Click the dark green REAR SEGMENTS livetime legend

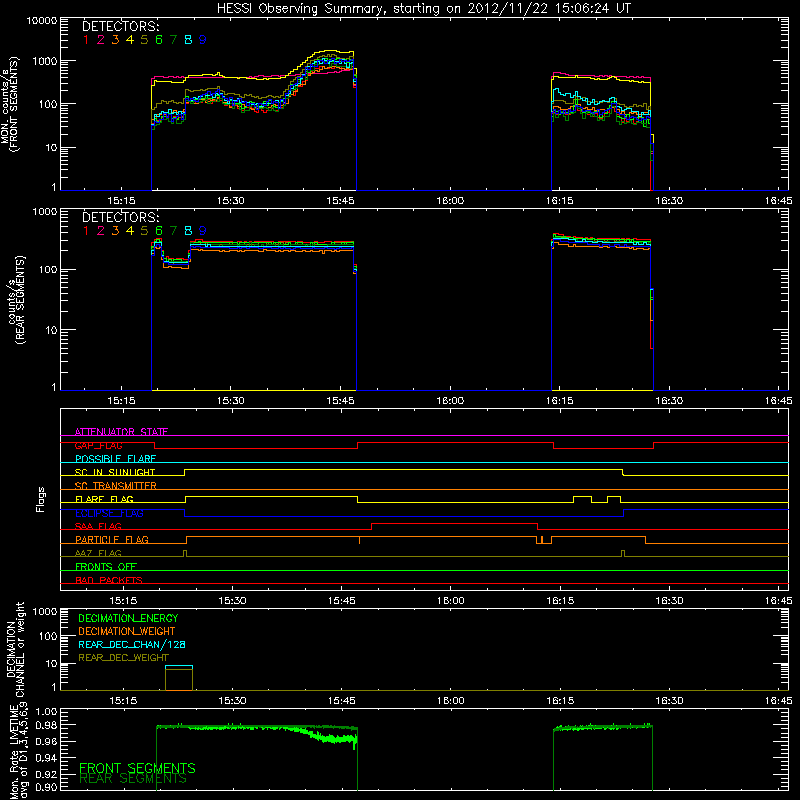point(133,779)
